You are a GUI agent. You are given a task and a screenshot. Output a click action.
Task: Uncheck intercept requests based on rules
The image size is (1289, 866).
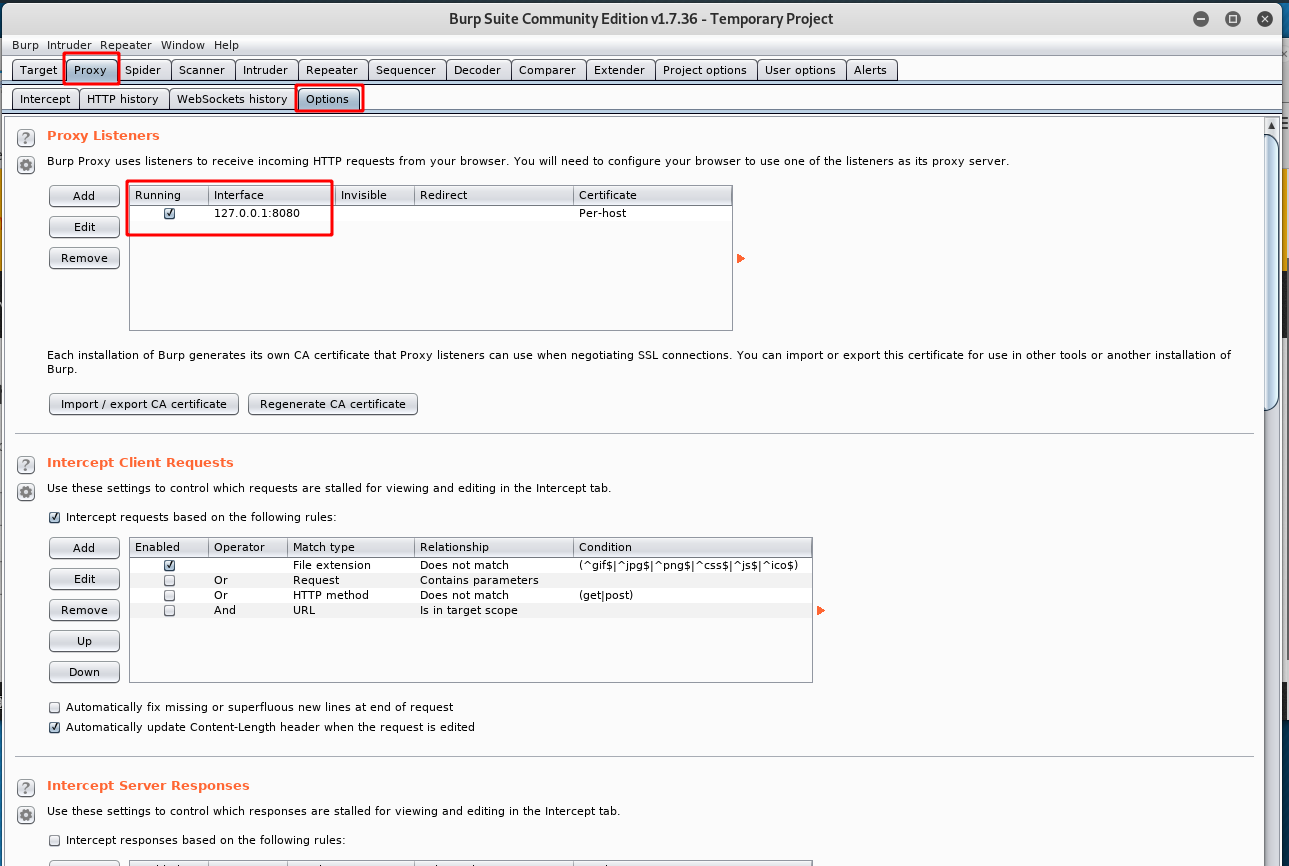coord(54,517)
